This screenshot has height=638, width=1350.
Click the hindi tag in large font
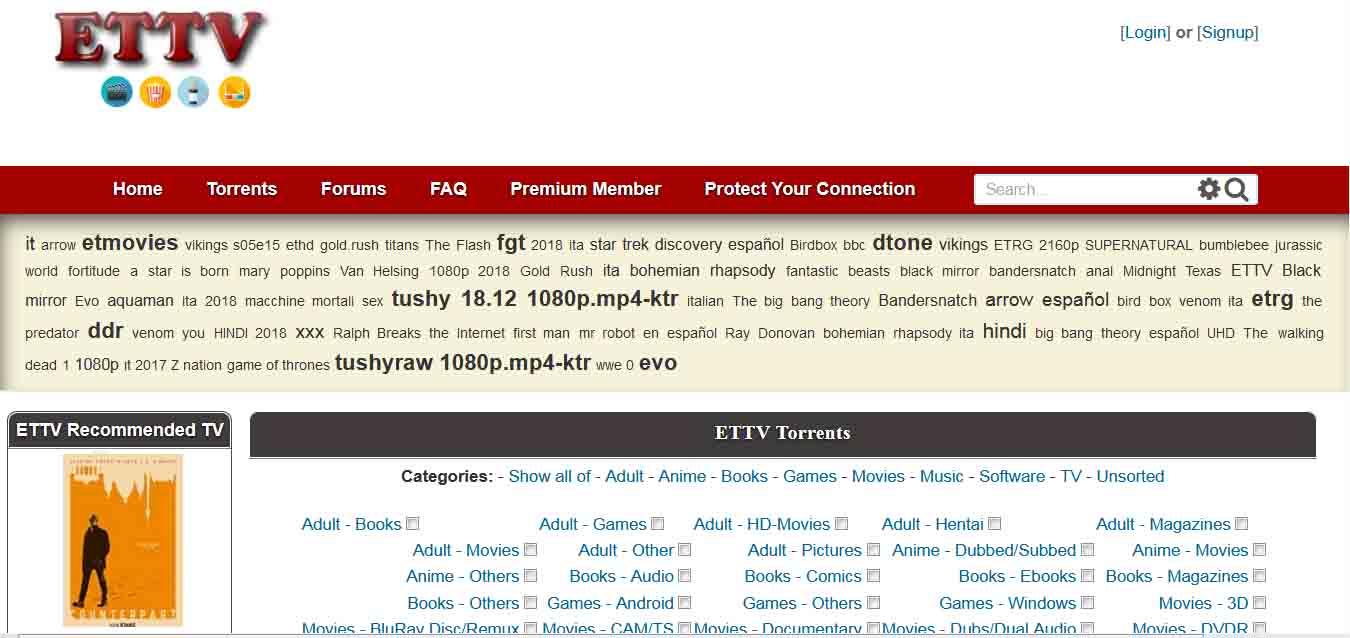[1004, 331]
